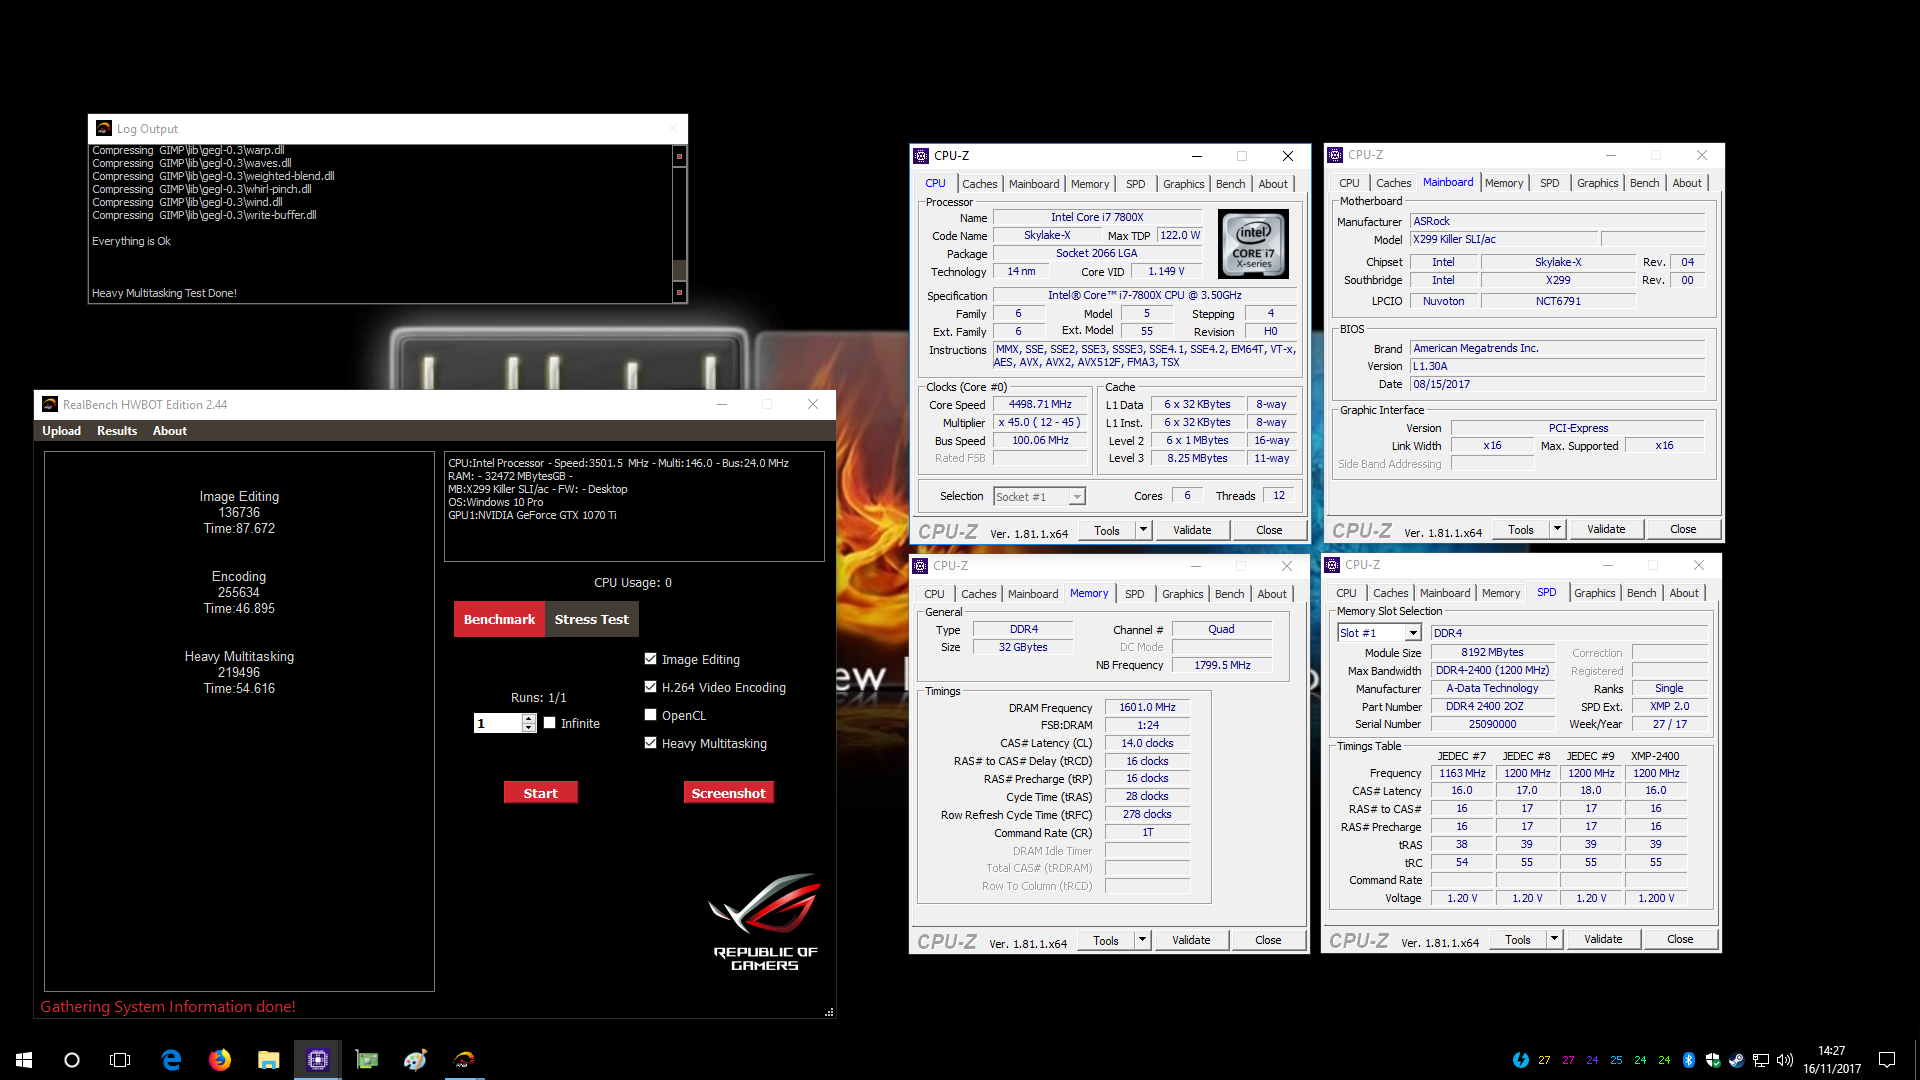Click the RealBench window title bar icon

[x=50, y=405]
